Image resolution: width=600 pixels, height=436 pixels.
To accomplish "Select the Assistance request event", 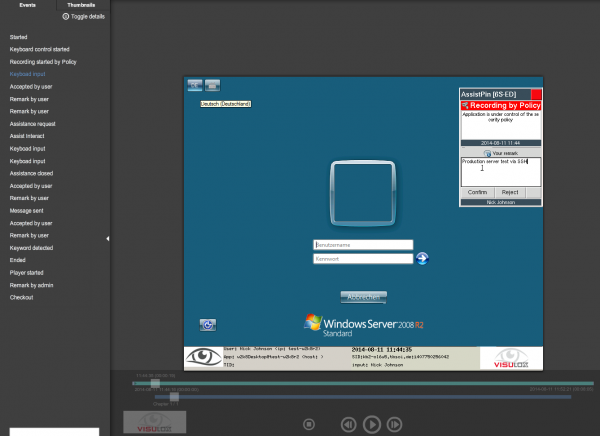I will (33, 124).
